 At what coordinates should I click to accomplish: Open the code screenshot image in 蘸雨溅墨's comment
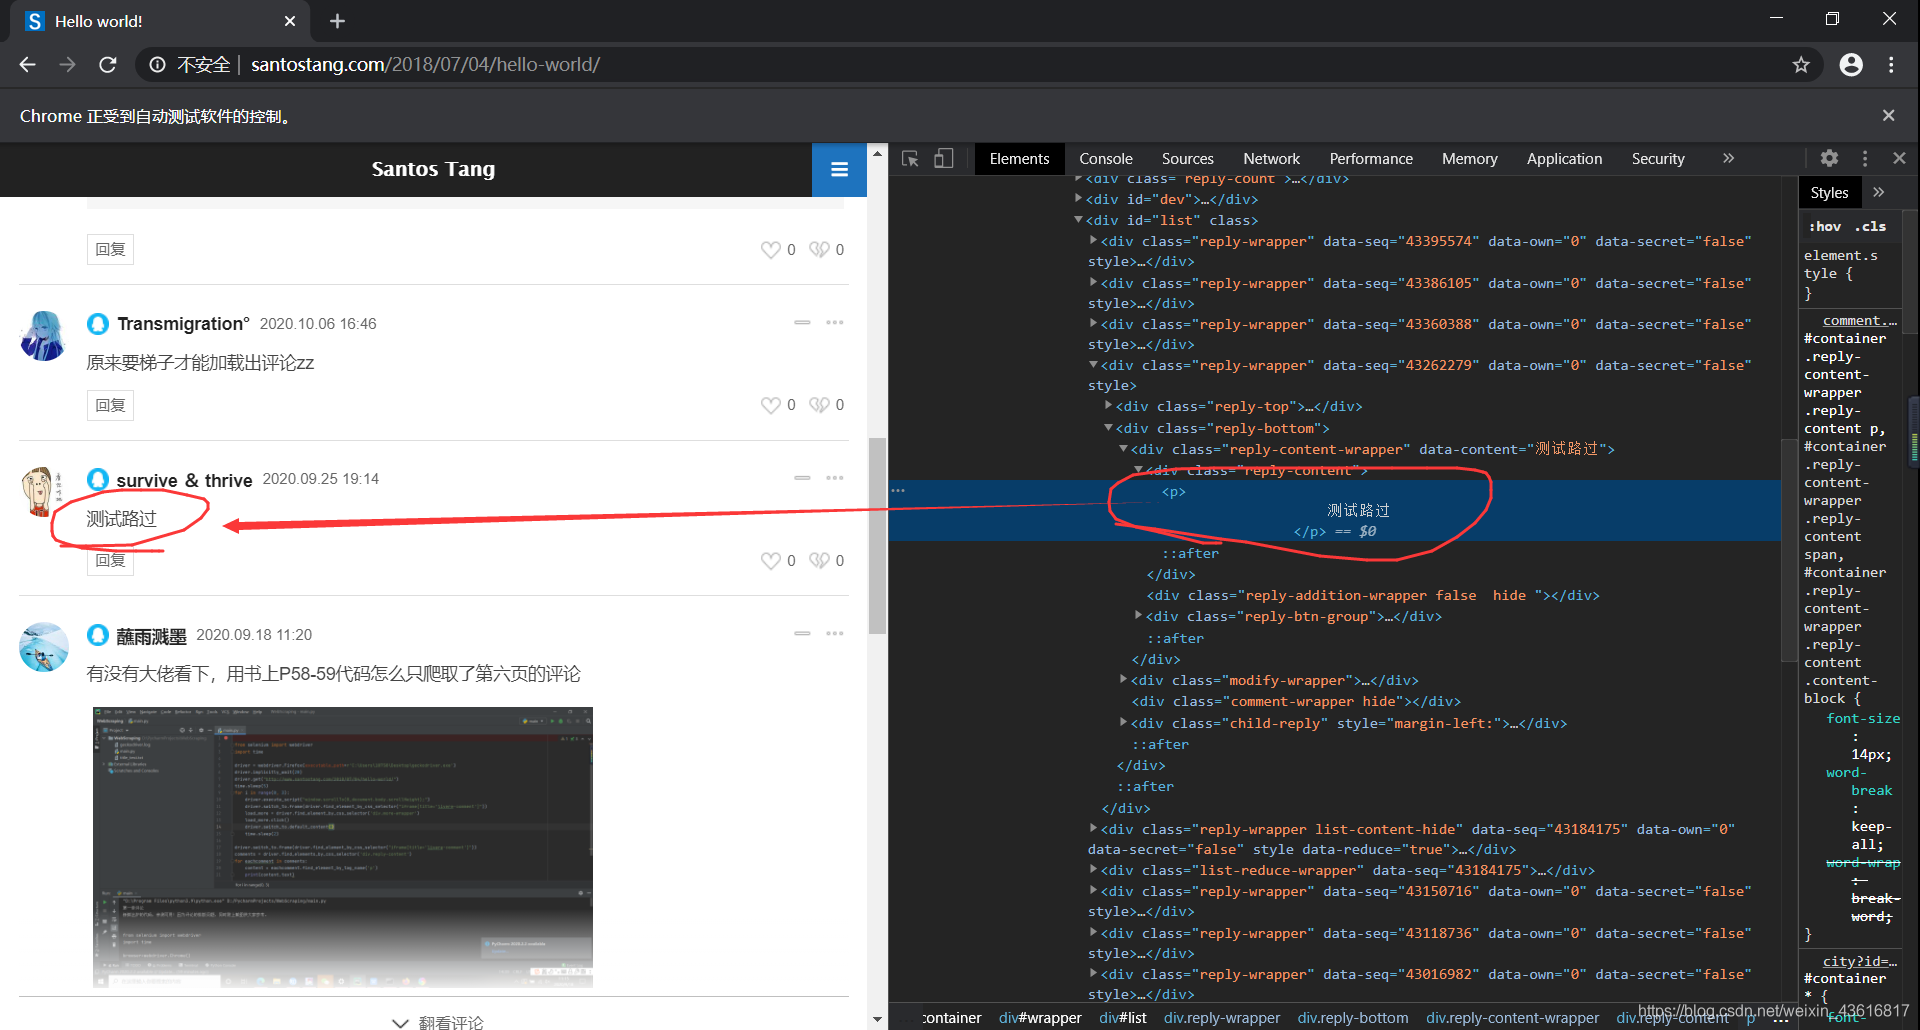(343, 847)
